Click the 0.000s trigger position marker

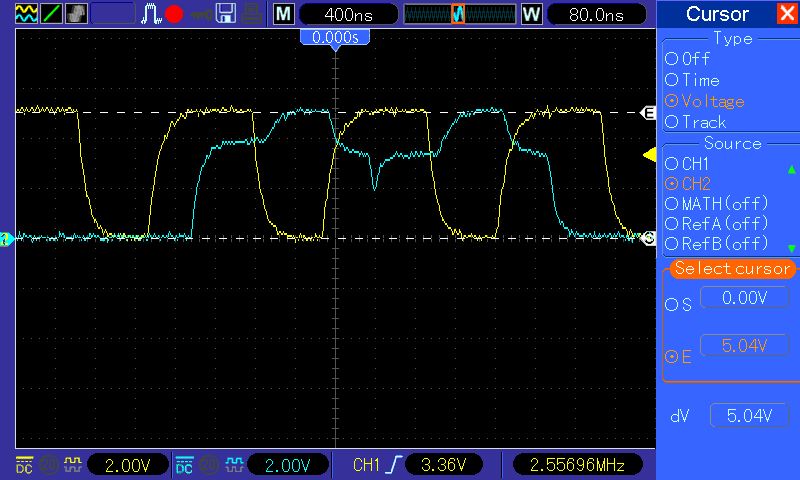point(335,36)
